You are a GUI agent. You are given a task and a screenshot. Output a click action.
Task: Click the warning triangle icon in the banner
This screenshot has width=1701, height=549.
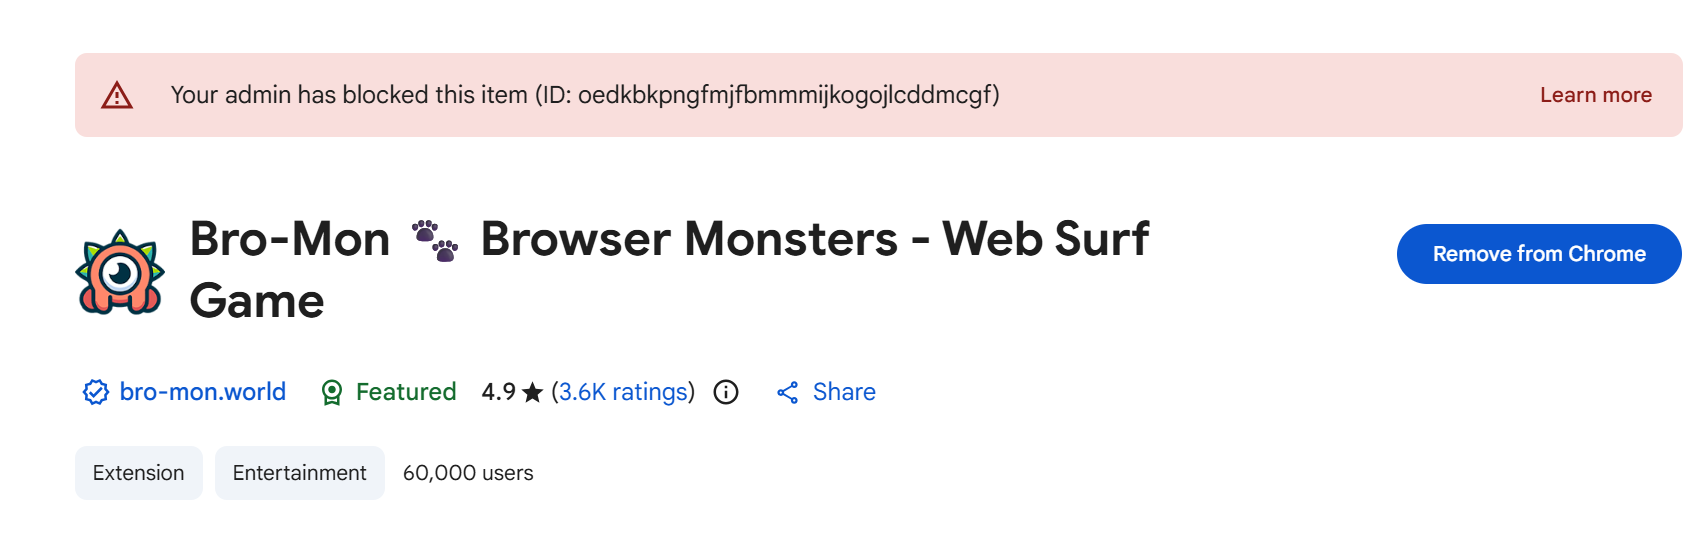click(117, 96)
